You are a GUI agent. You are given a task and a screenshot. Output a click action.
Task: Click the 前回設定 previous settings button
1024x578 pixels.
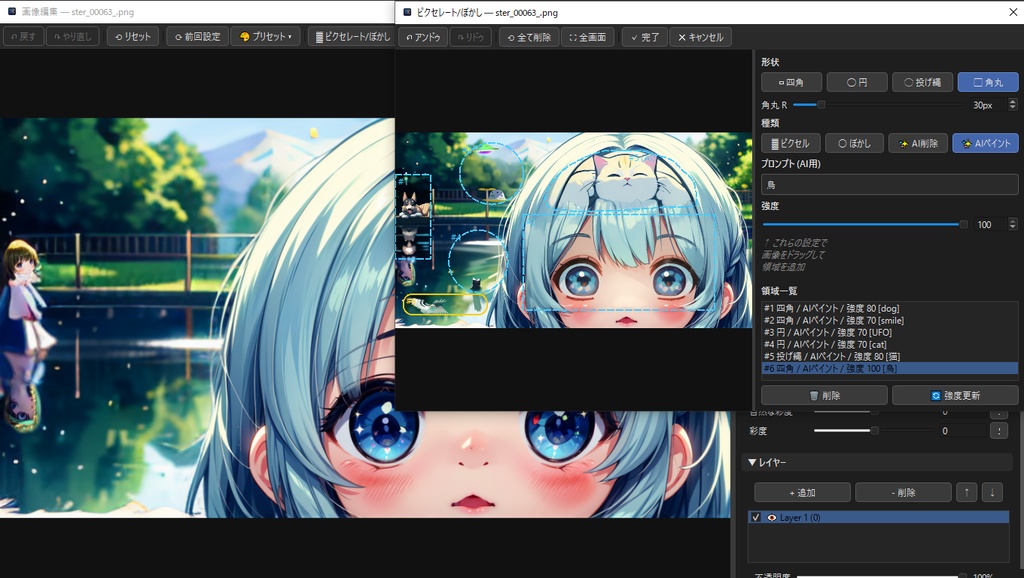(197, 37)
